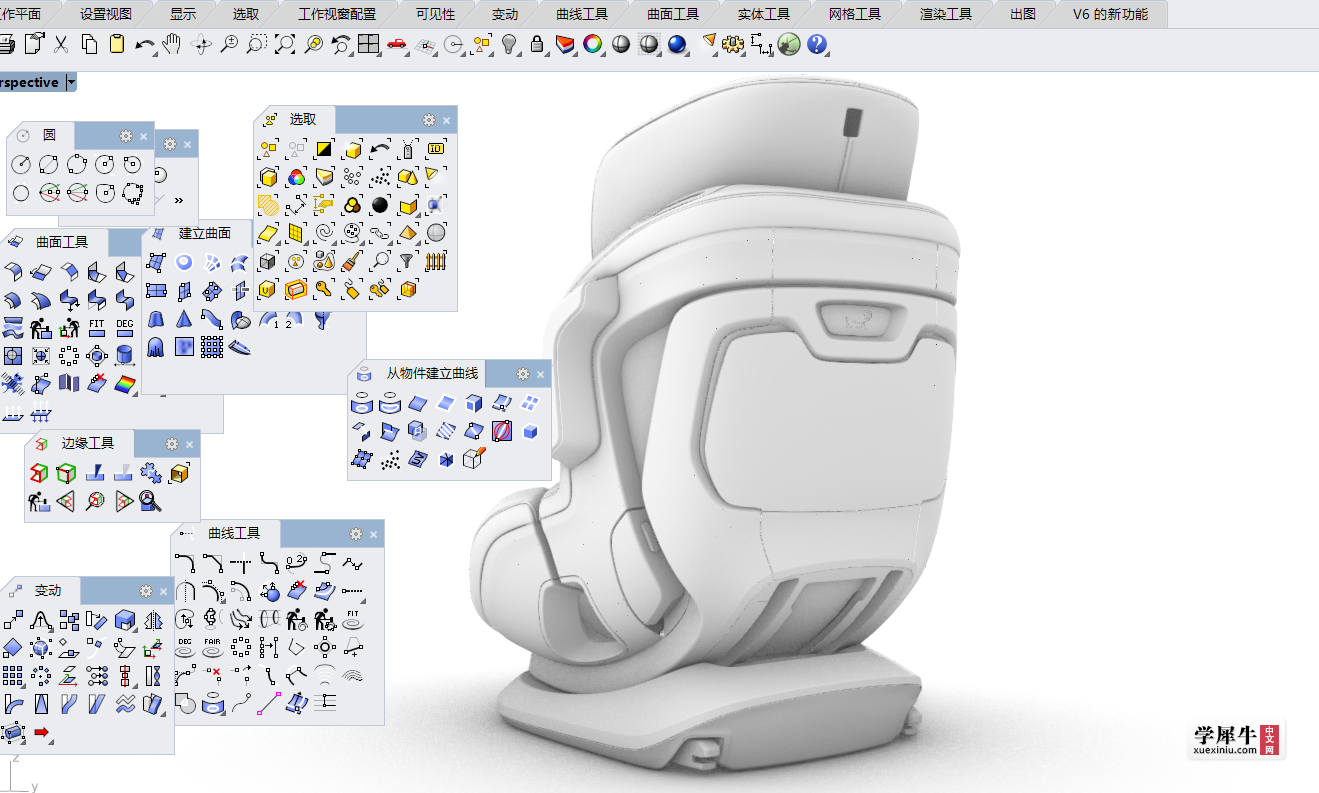The width and height of the screenshot is (1319, 793).
Task: Select Circle through fit points tool
Action: pos(132,193)
